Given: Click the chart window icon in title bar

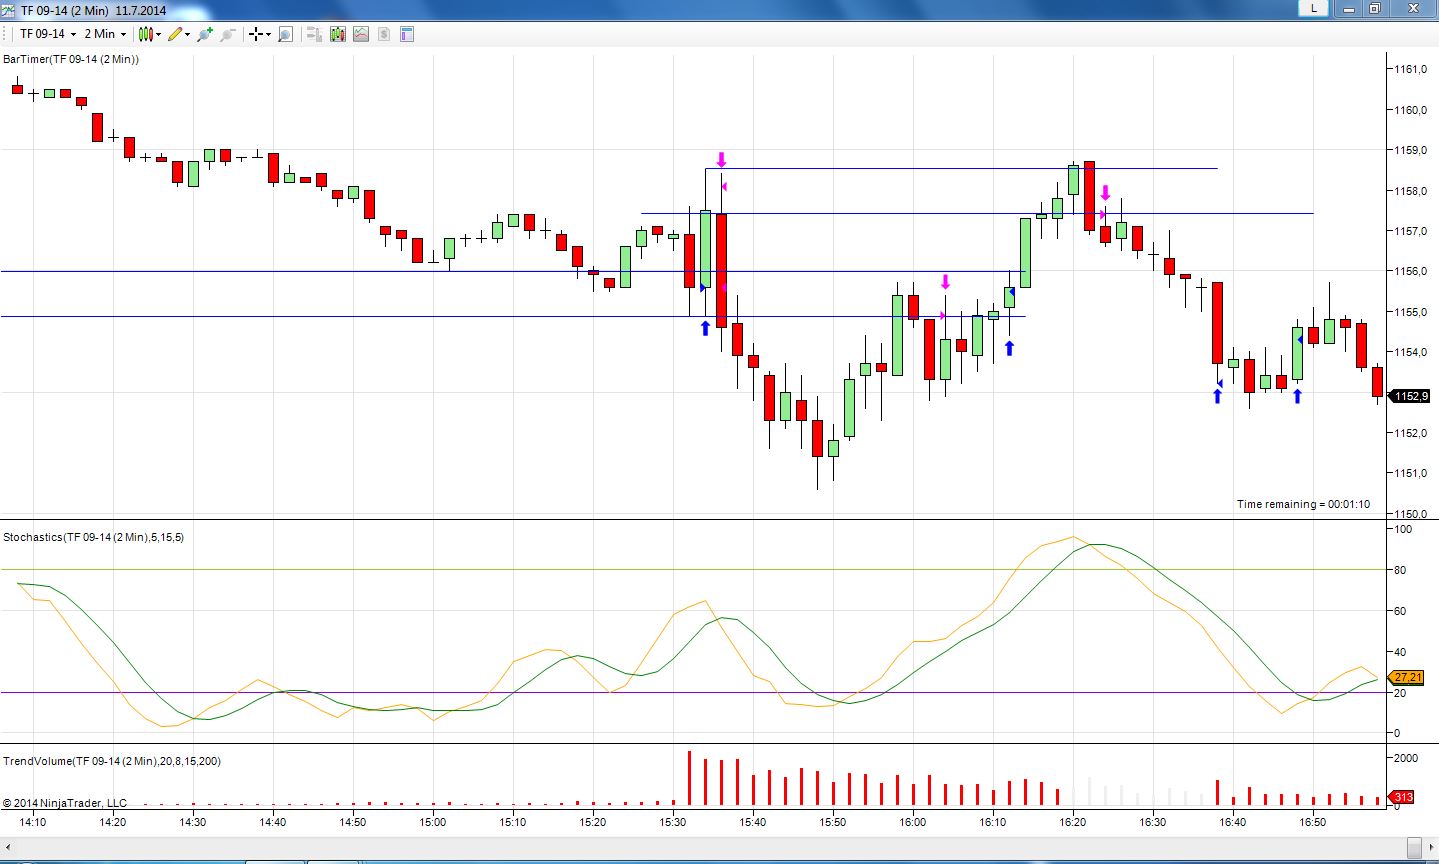Looking at the screenshot, I should click(9, 10).
